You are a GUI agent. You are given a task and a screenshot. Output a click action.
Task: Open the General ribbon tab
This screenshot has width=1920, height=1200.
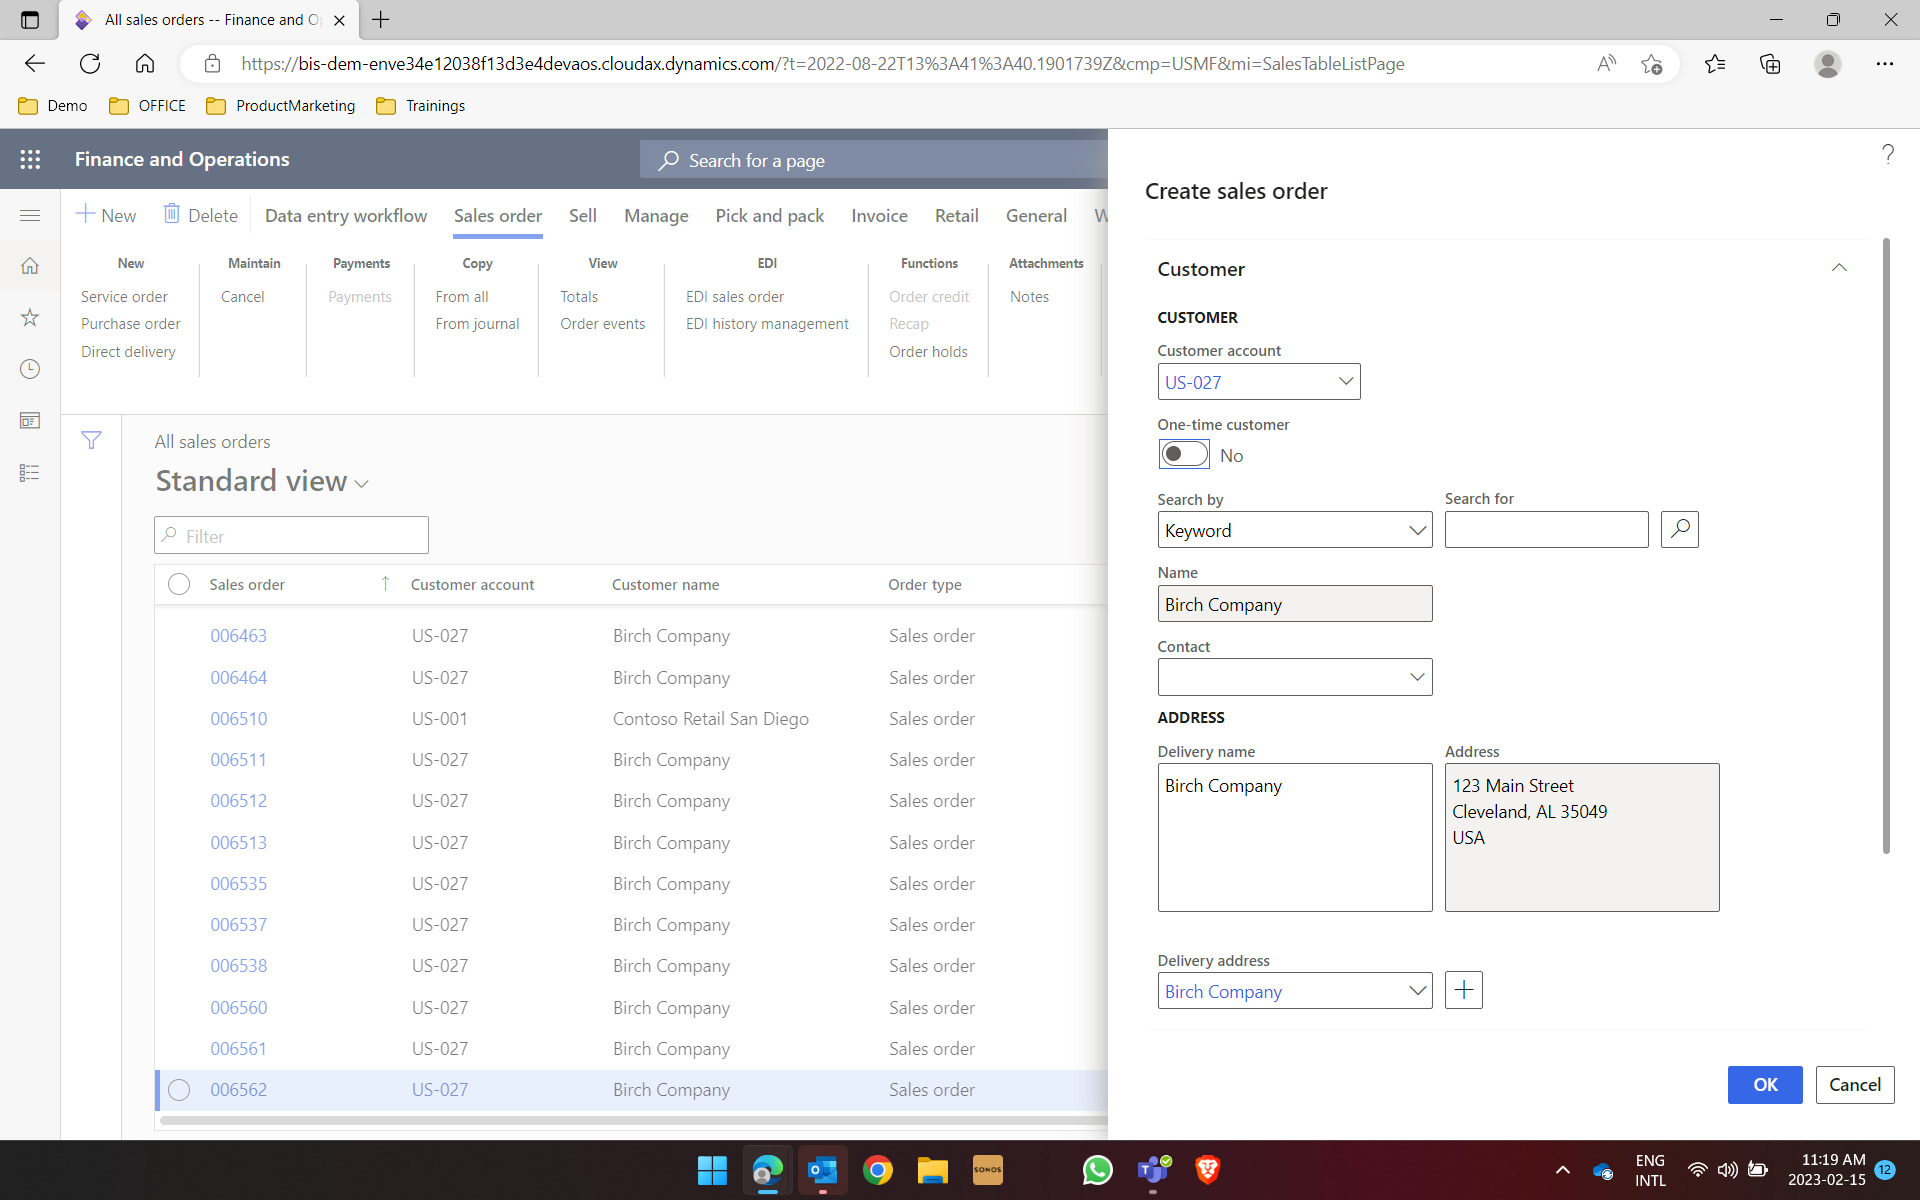coord(1036,216)
